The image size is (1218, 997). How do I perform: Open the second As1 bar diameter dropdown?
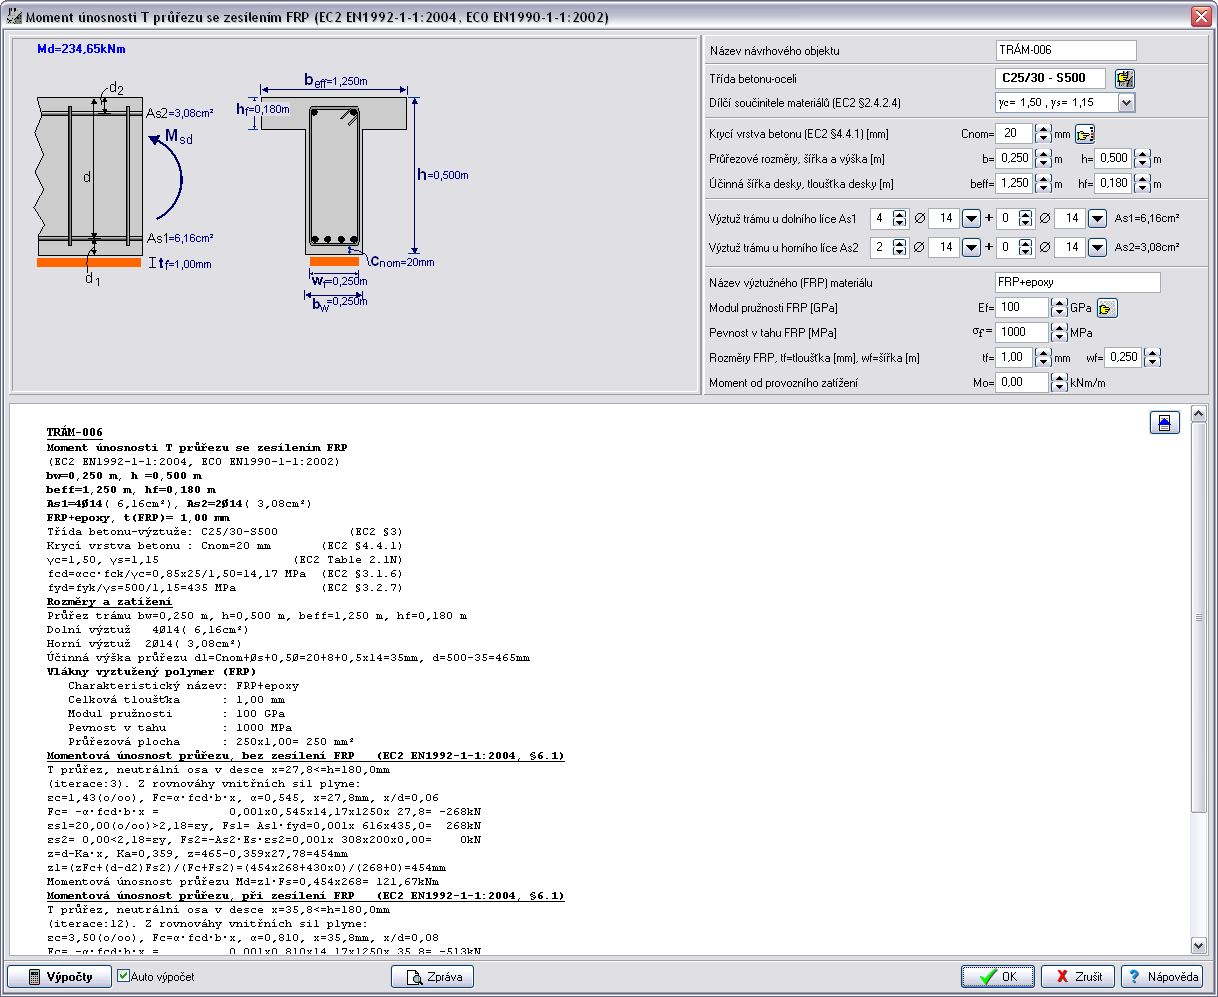[x=1097, y=219]
